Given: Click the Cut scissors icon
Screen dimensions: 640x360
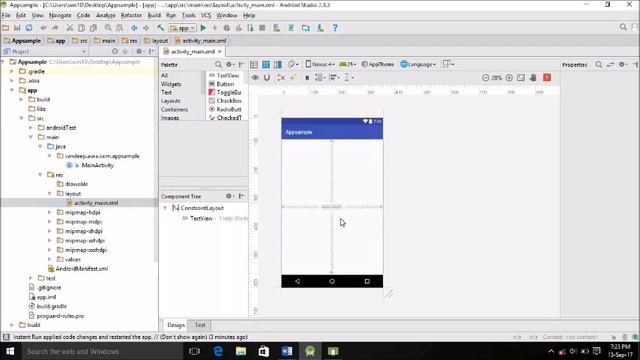Looking at the screenshot, I should [70, 28].
